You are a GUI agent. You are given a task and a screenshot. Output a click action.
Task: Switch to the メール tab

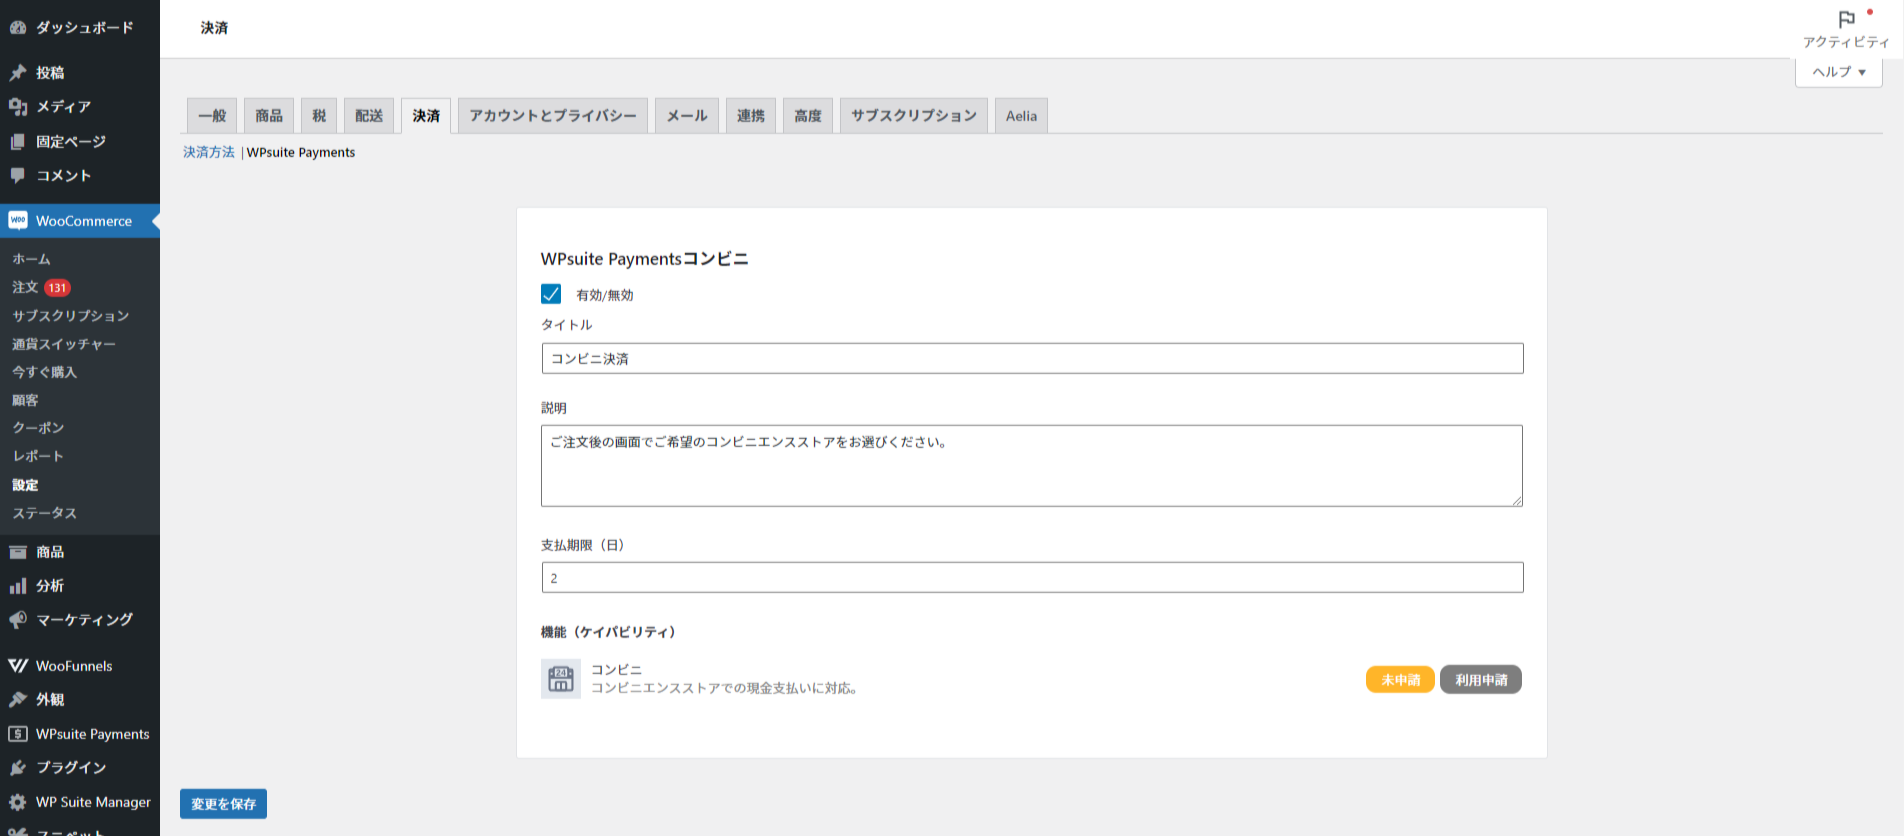tap(687, 116)
